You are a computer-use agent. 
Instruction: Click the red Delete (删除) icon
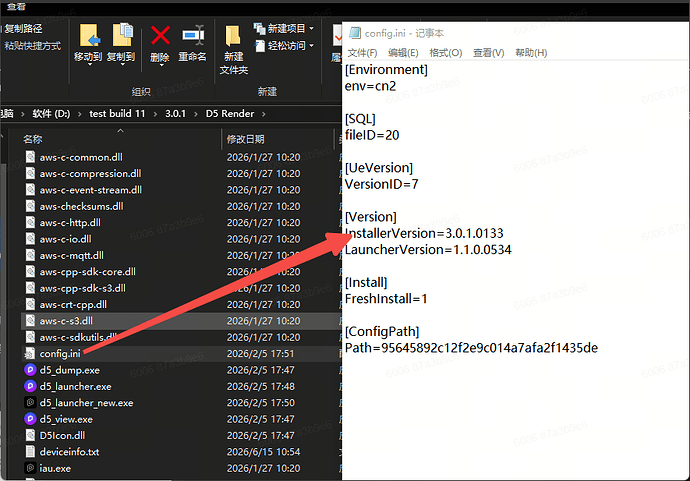tap(160, 35)
